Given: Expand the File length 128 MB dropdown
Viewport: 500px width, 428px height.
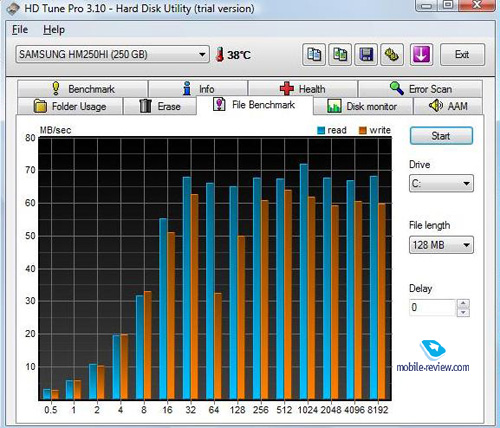Looking at the screenshot, I should tap(441, 245).
